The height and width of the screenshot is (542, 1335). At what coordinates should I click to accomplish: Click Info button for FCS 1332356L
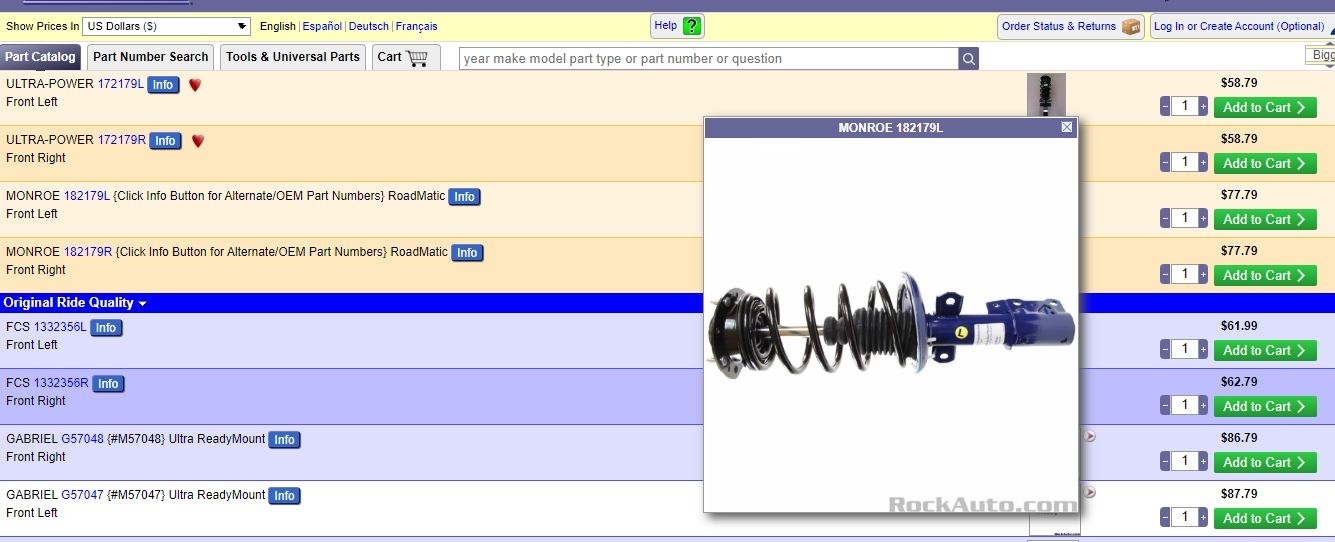point(106,328)
